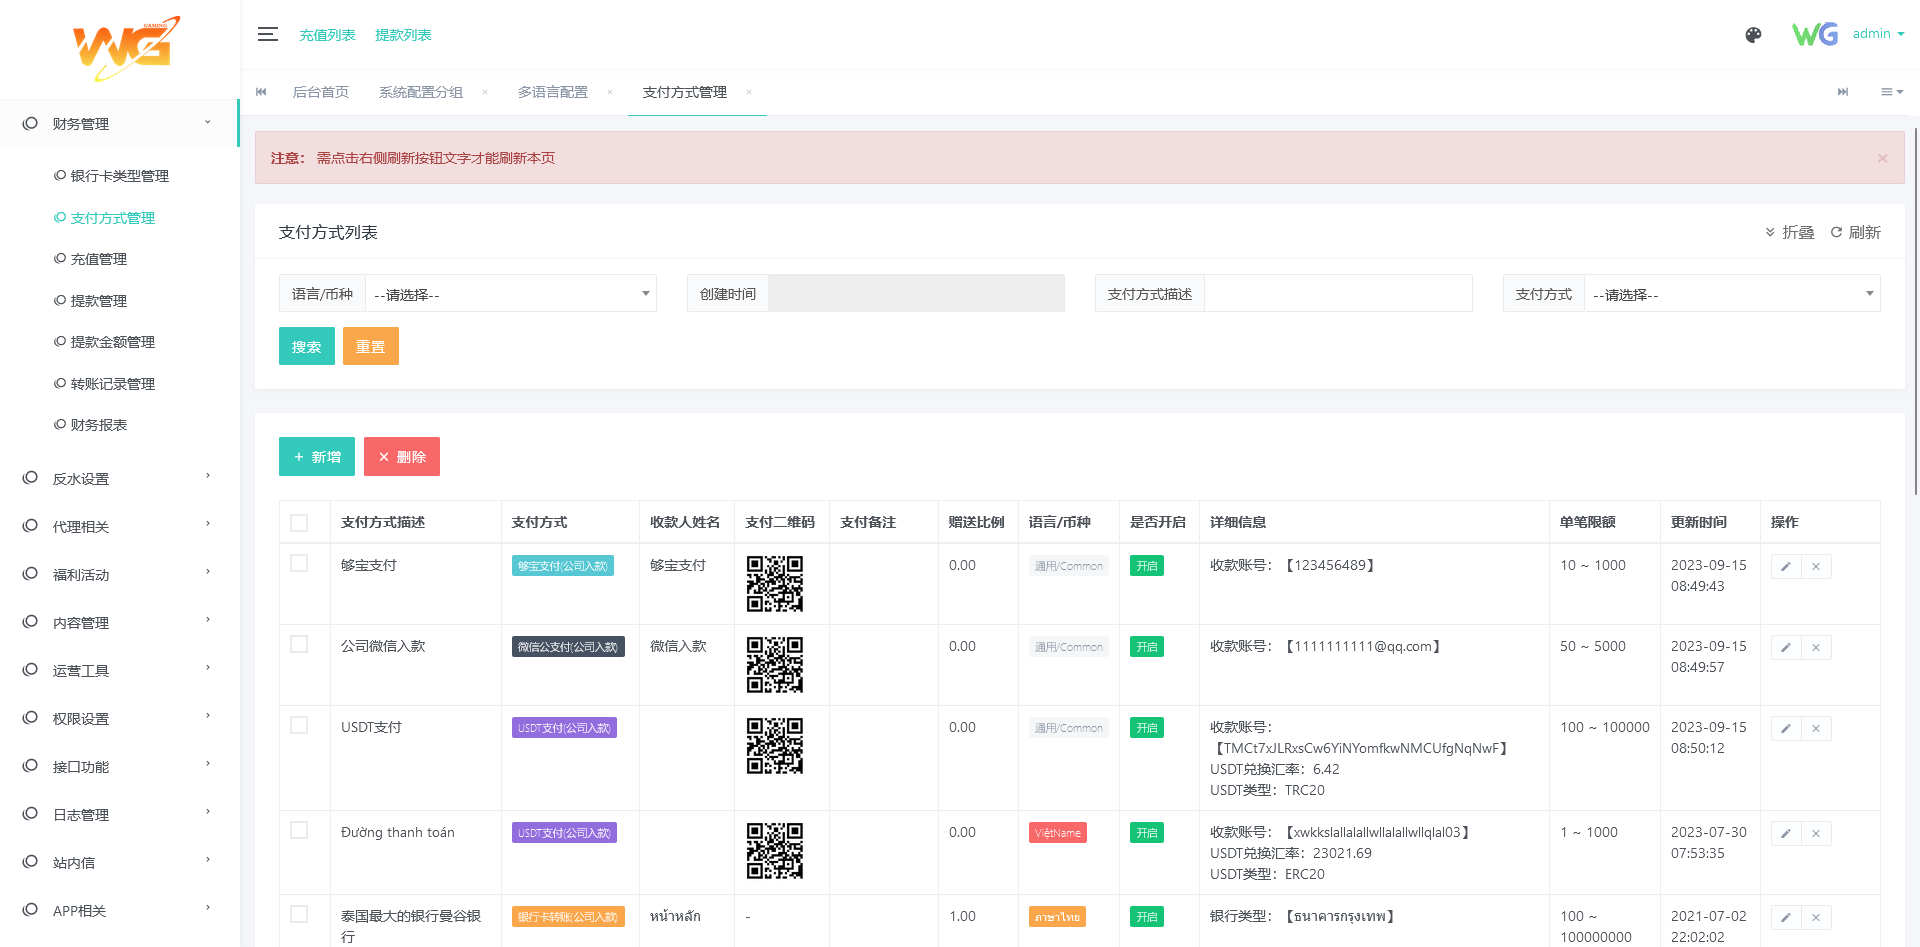Click the delete X for USDT支付 row
Viewport: 1920px width, 947px height.
(1816, 729)
